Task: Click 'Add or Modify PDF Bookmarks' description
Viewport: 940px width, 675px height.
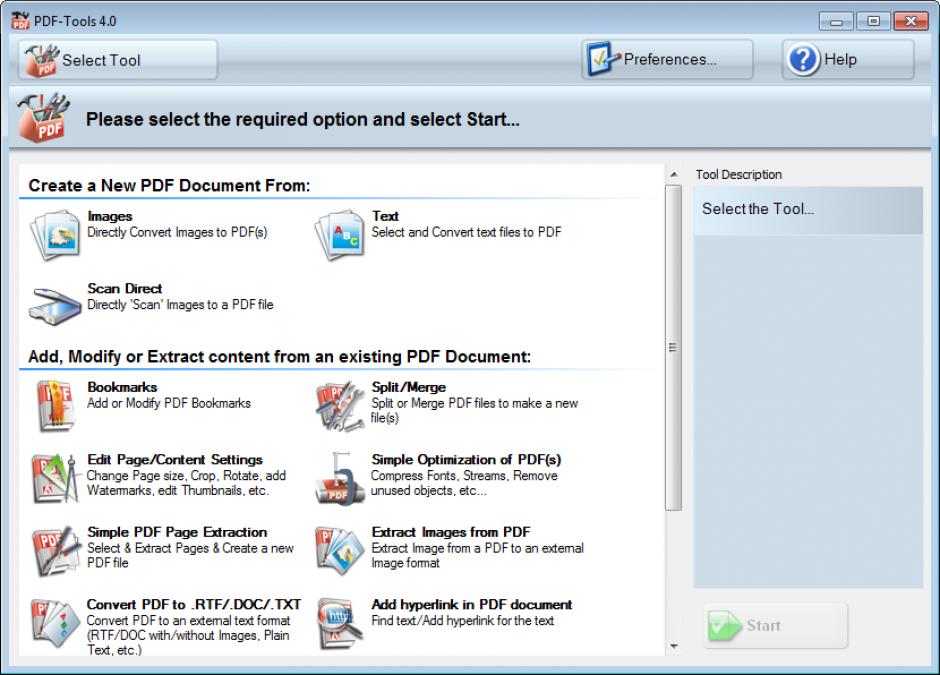Action: (169, 403)
